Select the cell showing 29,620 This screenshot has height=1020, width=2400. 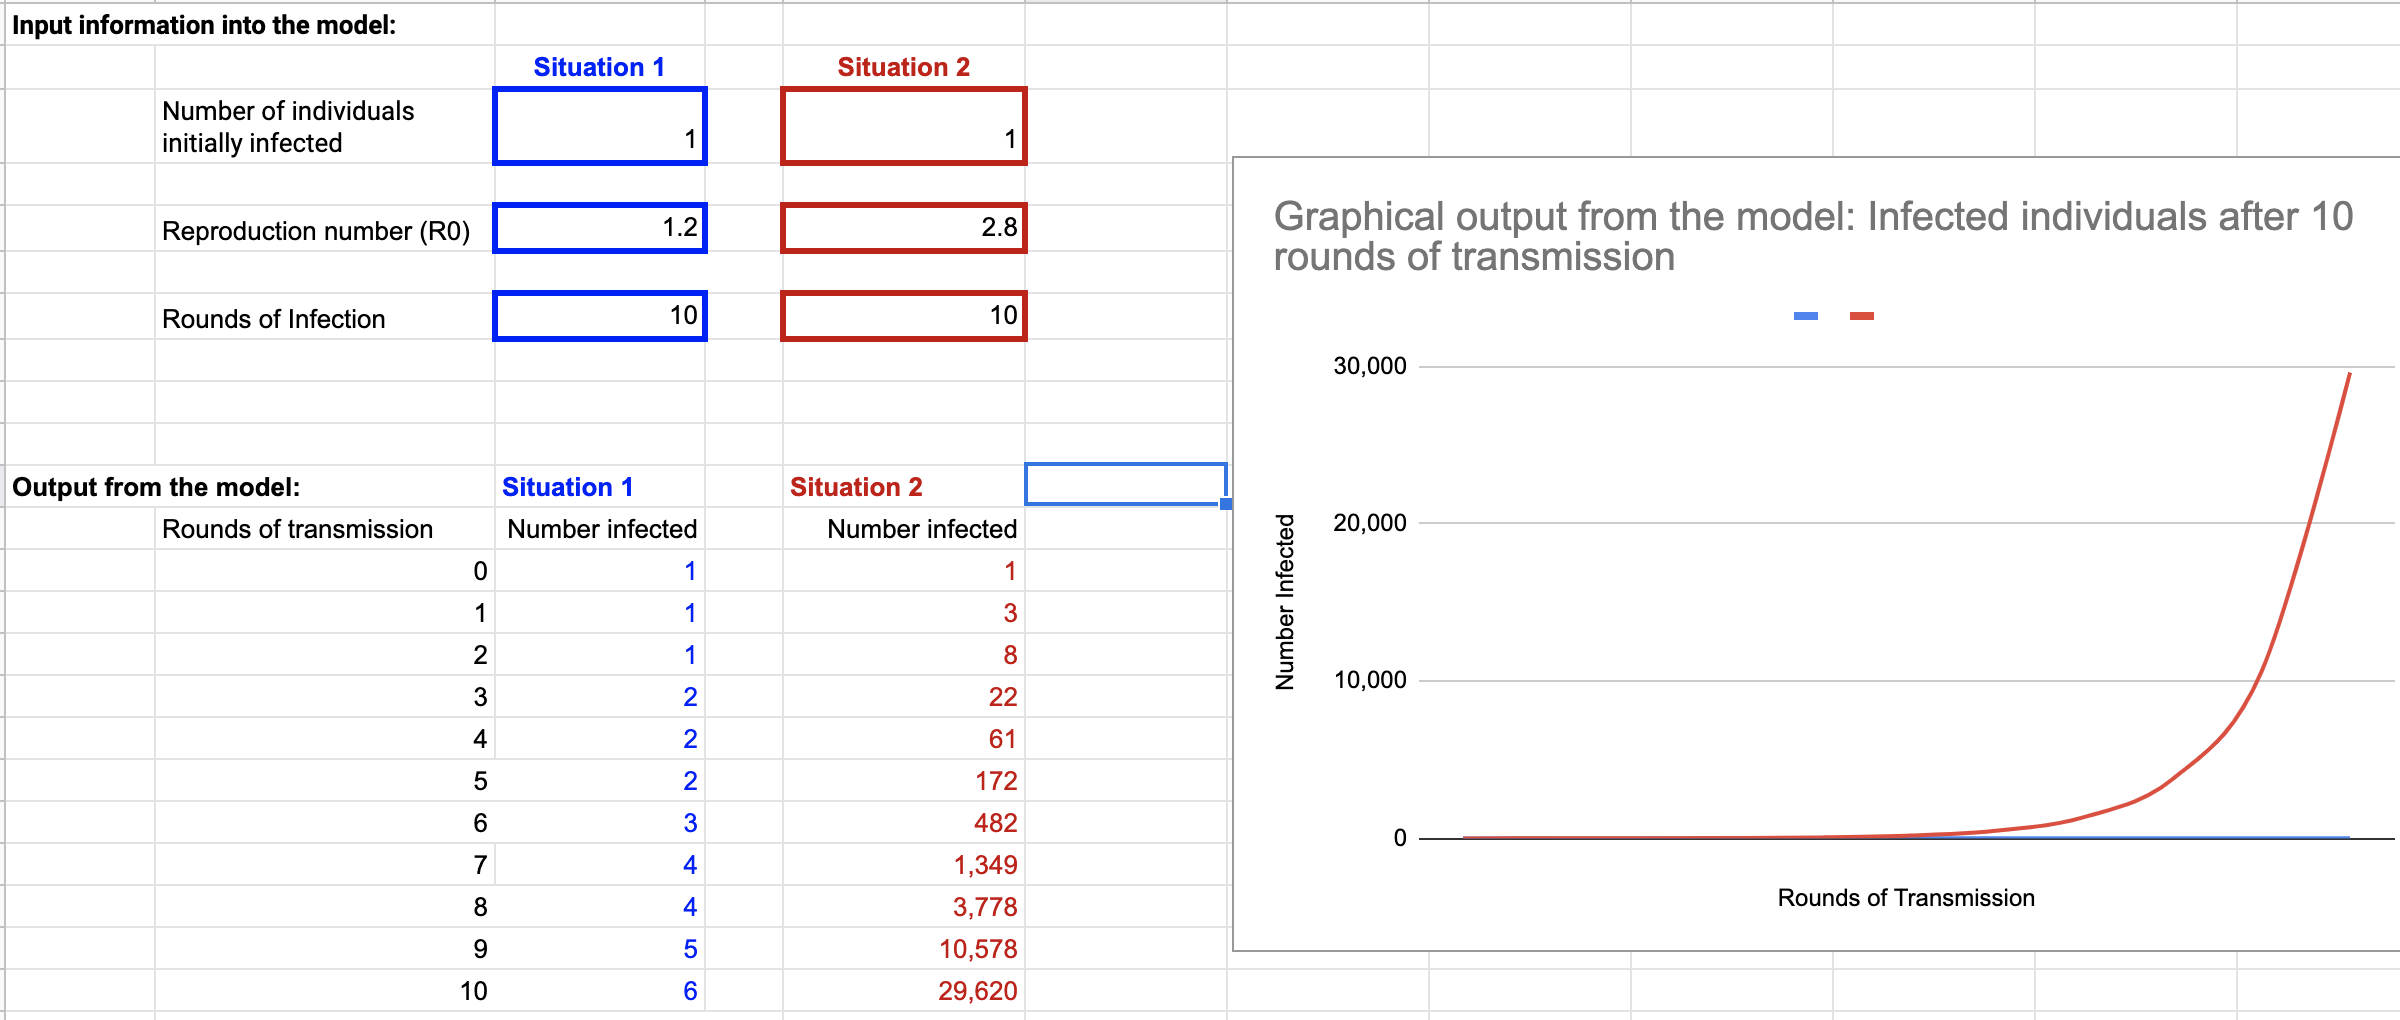904,991
